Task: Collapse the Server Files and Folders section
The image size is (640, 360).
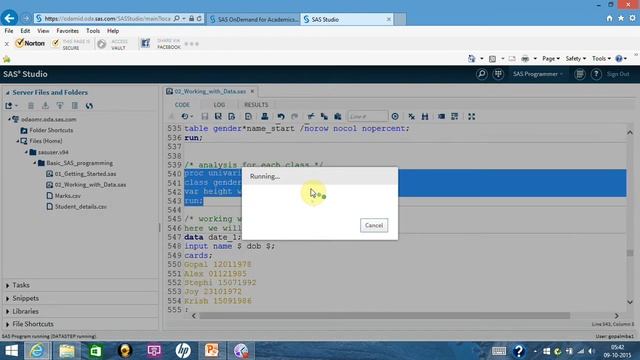Action: pos(7,93)
